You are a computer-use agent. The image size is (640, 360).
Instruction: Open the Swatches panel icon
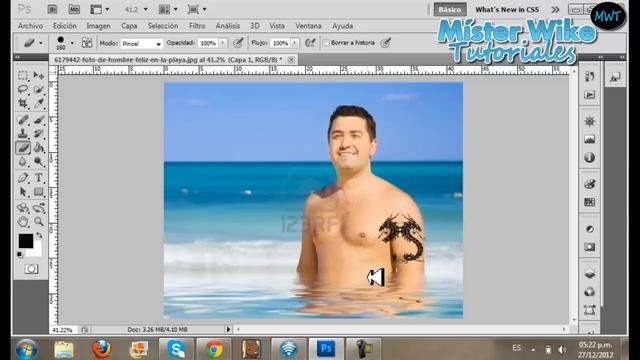(x=589, y=202)
